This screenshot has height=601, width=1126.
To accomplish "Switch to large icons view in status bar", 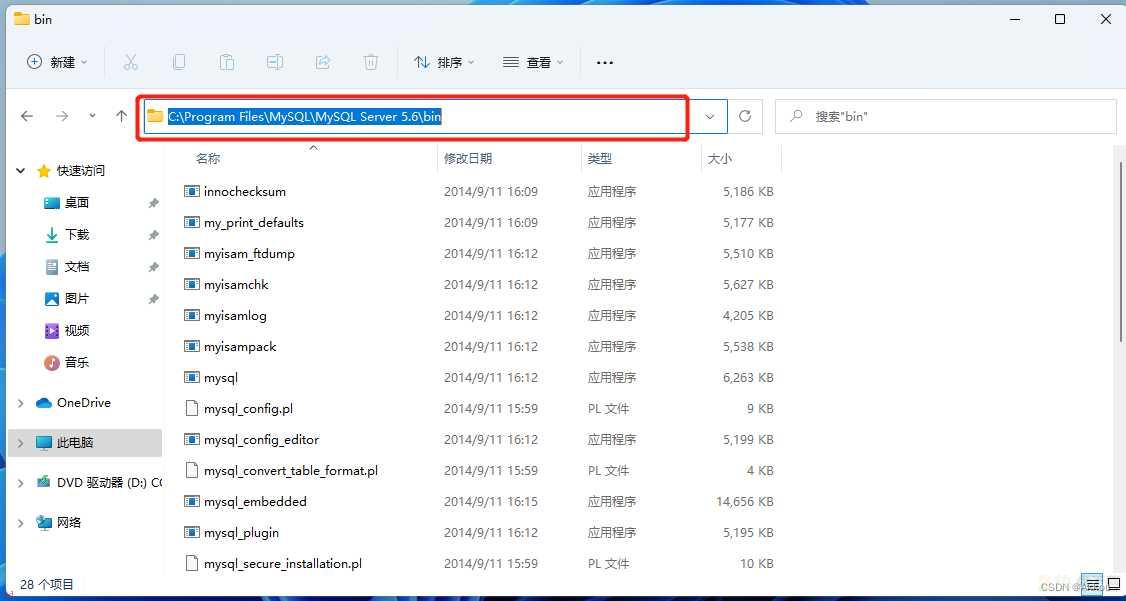I will 1112,583.
